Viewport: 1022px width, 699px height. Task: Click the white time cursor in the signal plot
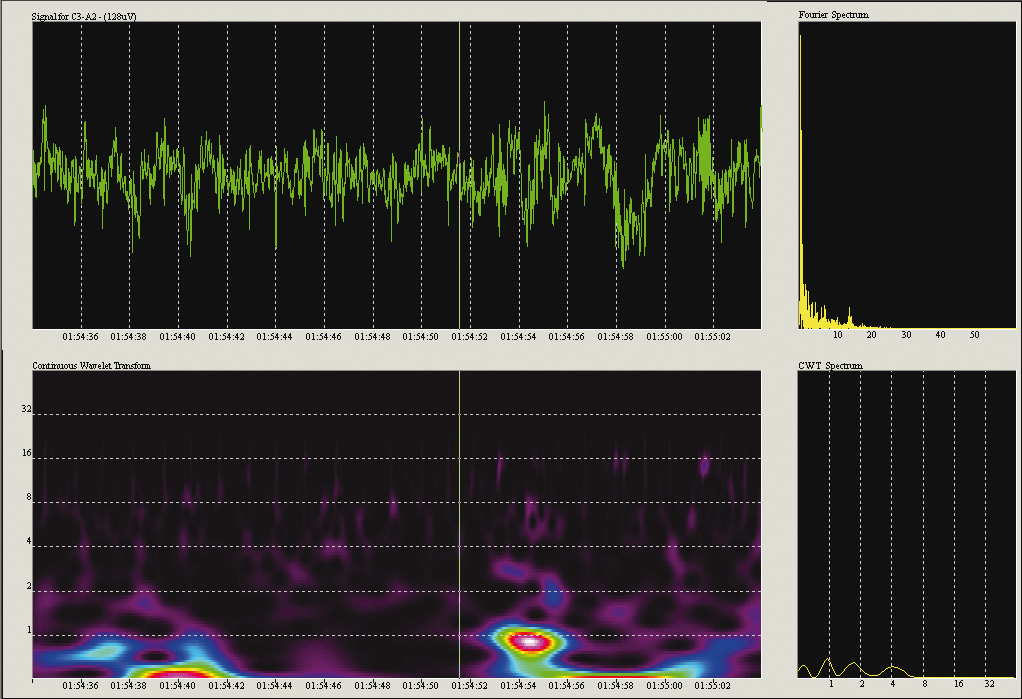click(x=459, y=175)
